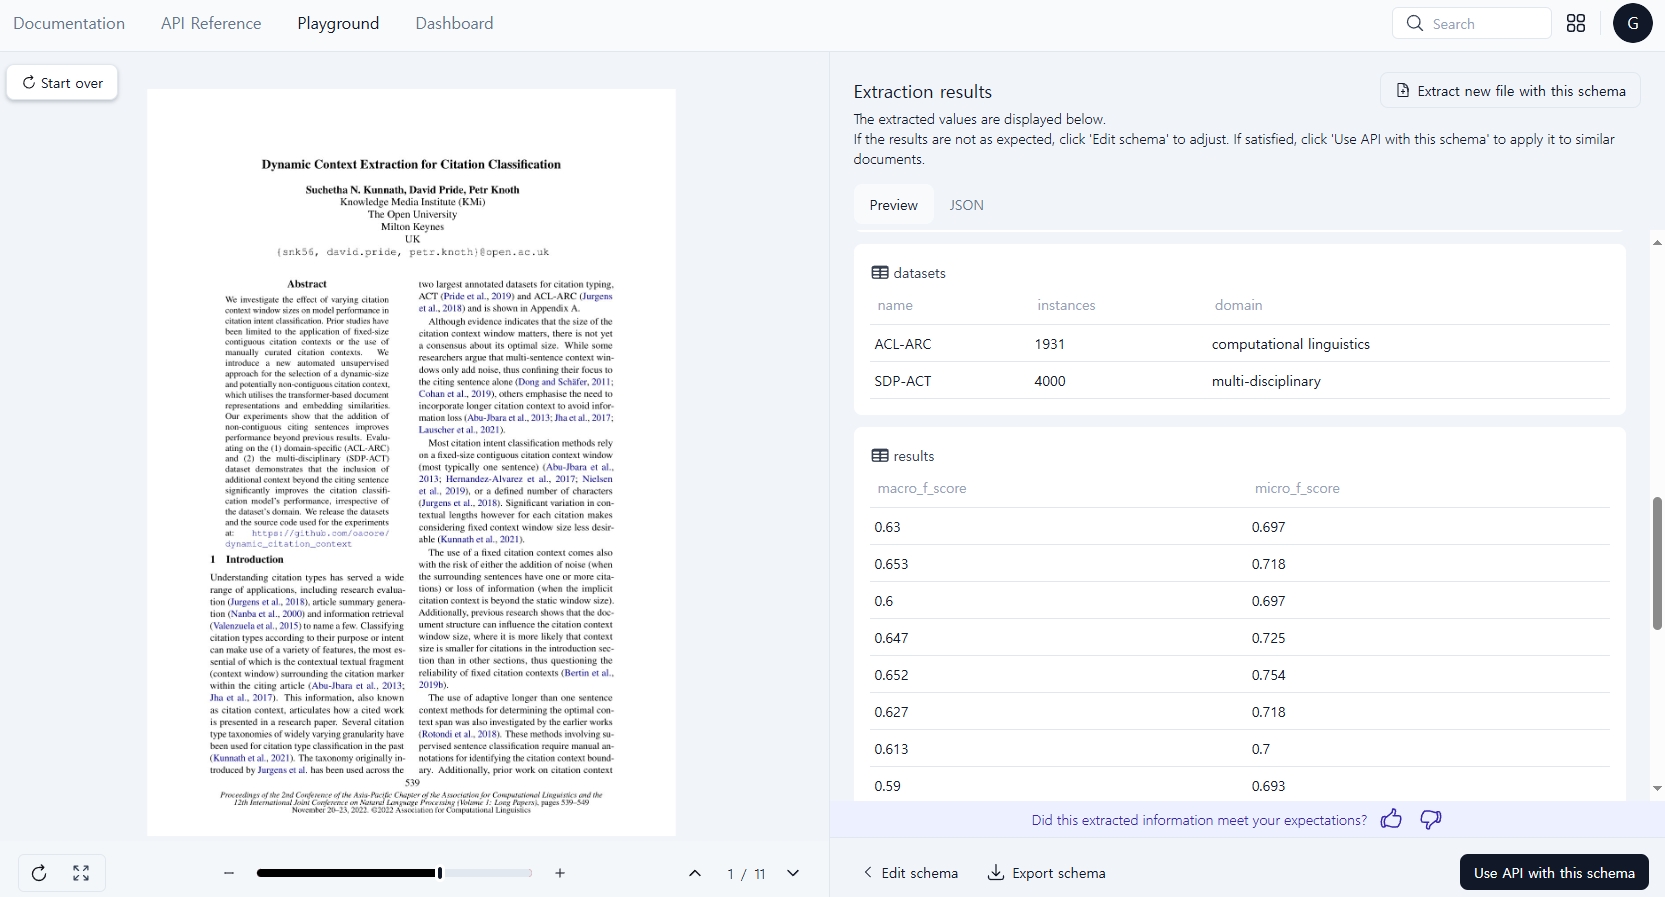
Task: Click the Start over button
Action: [x=62, y=83]
